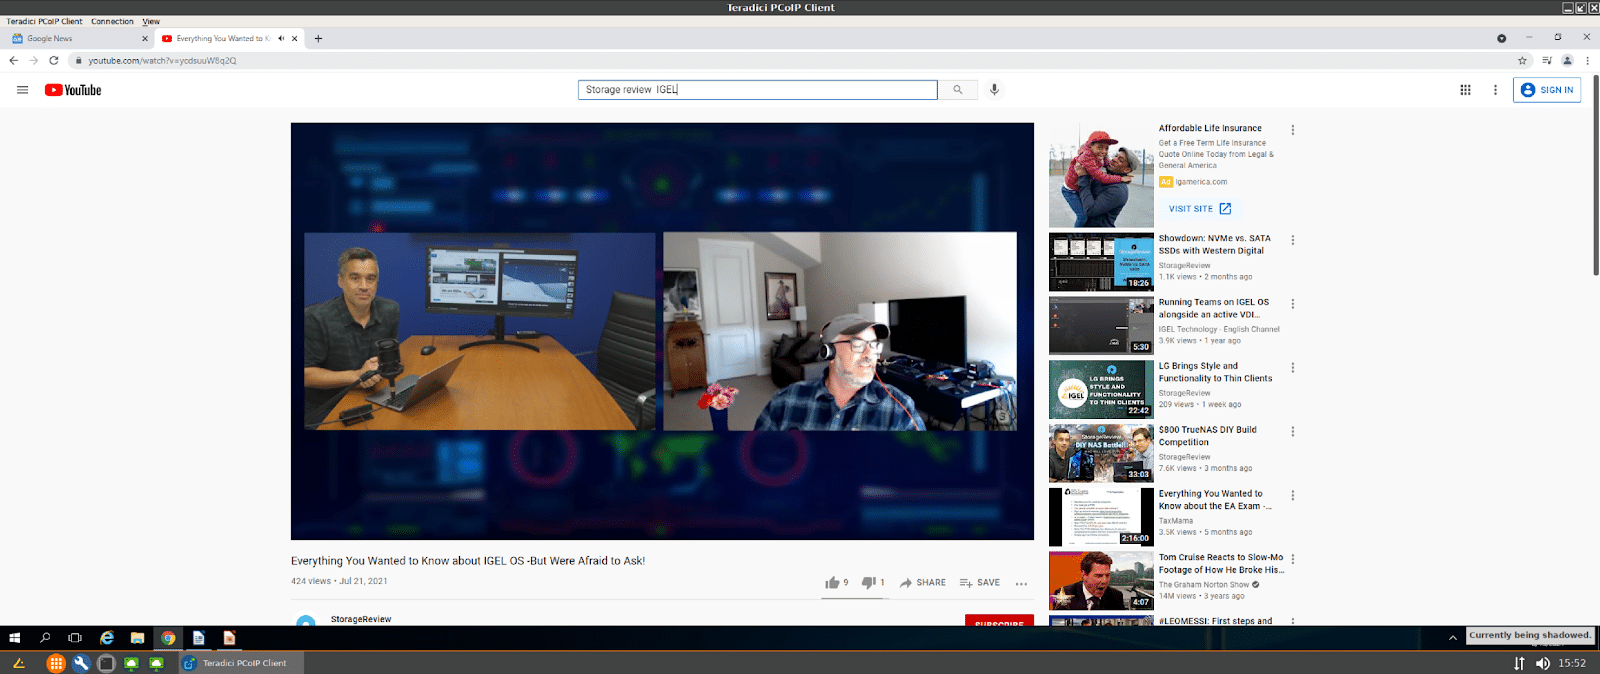Open the View menu
The image size is (1600, 674).
(151, 21)
